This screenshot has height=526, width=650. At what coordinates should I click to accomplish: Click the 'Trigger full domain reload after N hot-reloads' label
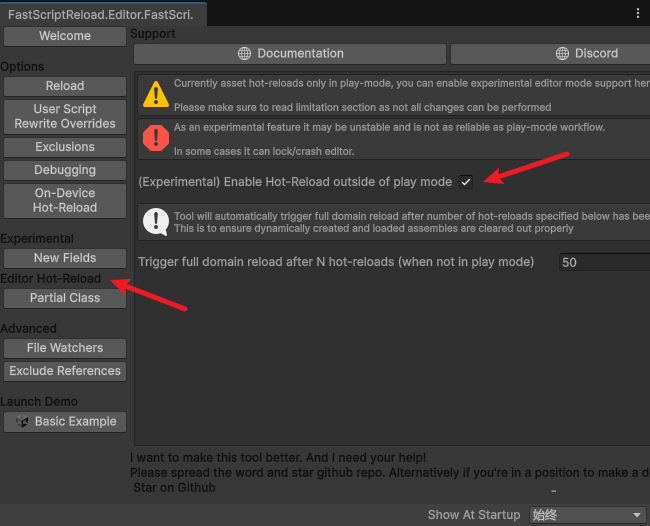(336, 262)
